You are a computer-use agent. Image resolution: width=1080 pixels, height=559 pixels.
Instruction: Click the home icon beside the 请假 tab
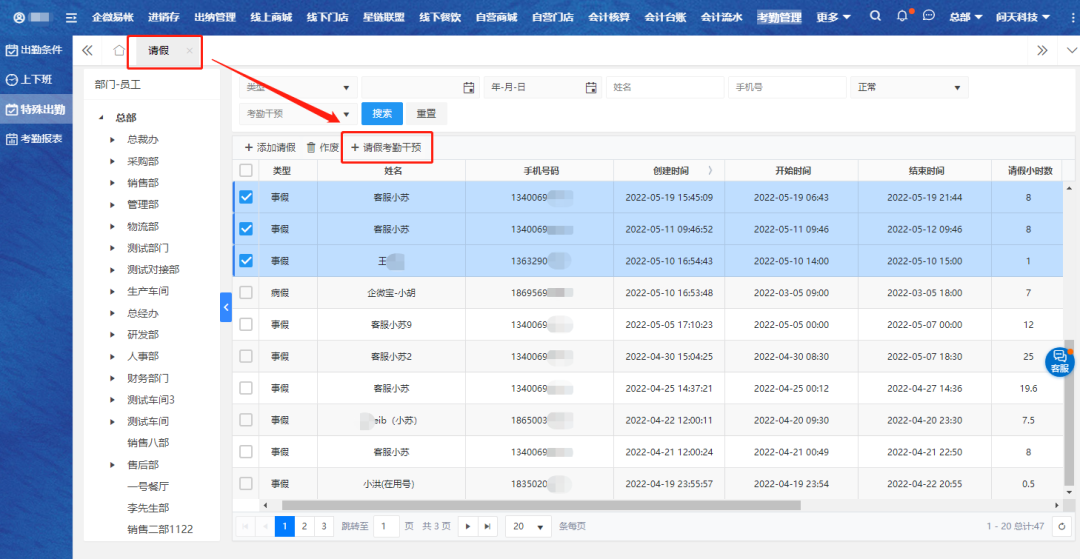(x=119, y=51)
